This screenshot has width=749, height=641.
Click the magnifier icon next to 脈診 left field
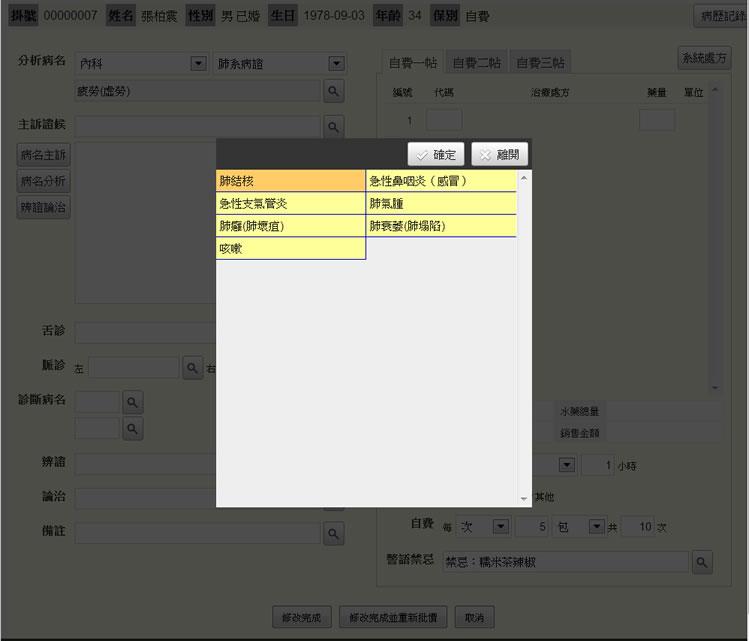[x=193, y=368]
